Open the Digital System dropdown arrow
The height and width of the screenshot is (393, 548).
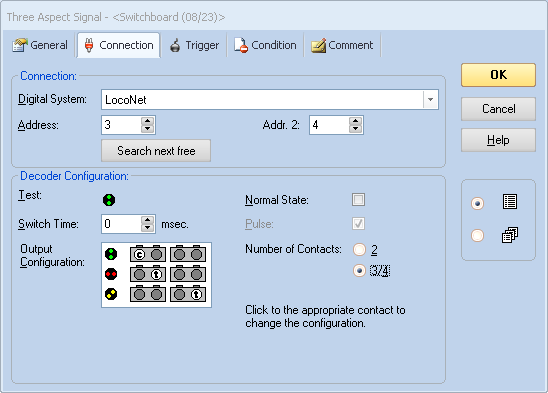coord(431,100)
